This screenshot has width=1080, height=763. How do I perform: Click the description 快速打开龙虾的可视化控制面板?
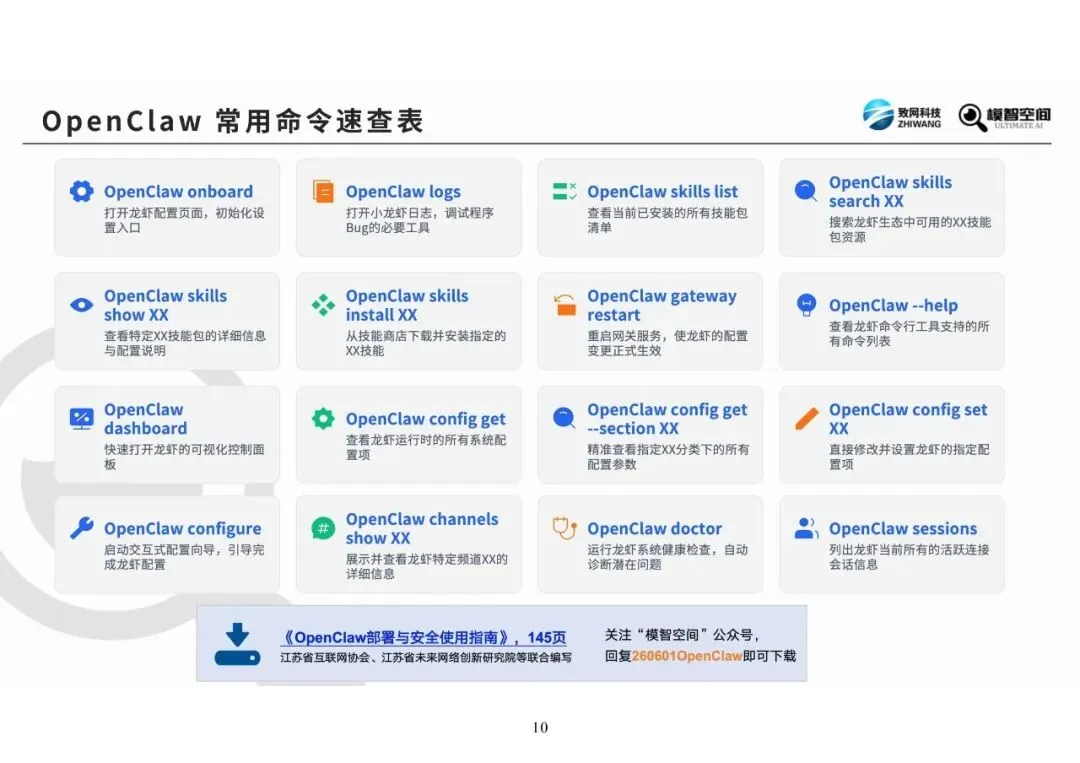click(x=184, y=457)
